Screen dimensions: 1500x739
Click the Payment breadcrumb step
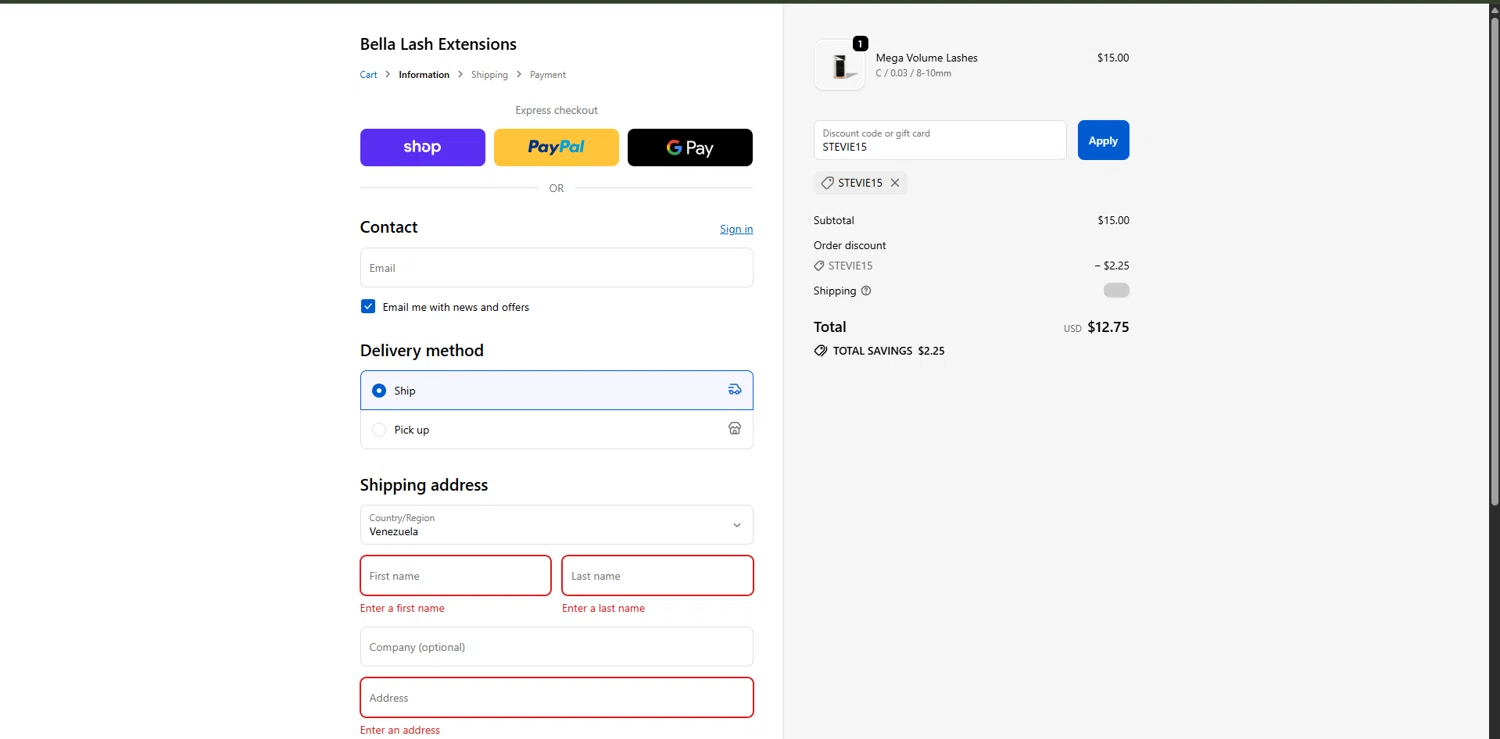(x=548, y=75)
